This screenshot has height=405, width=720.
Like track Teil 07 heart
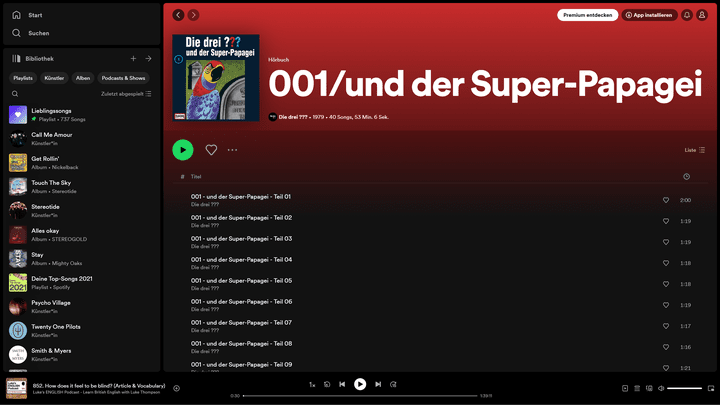click(666, 326)
